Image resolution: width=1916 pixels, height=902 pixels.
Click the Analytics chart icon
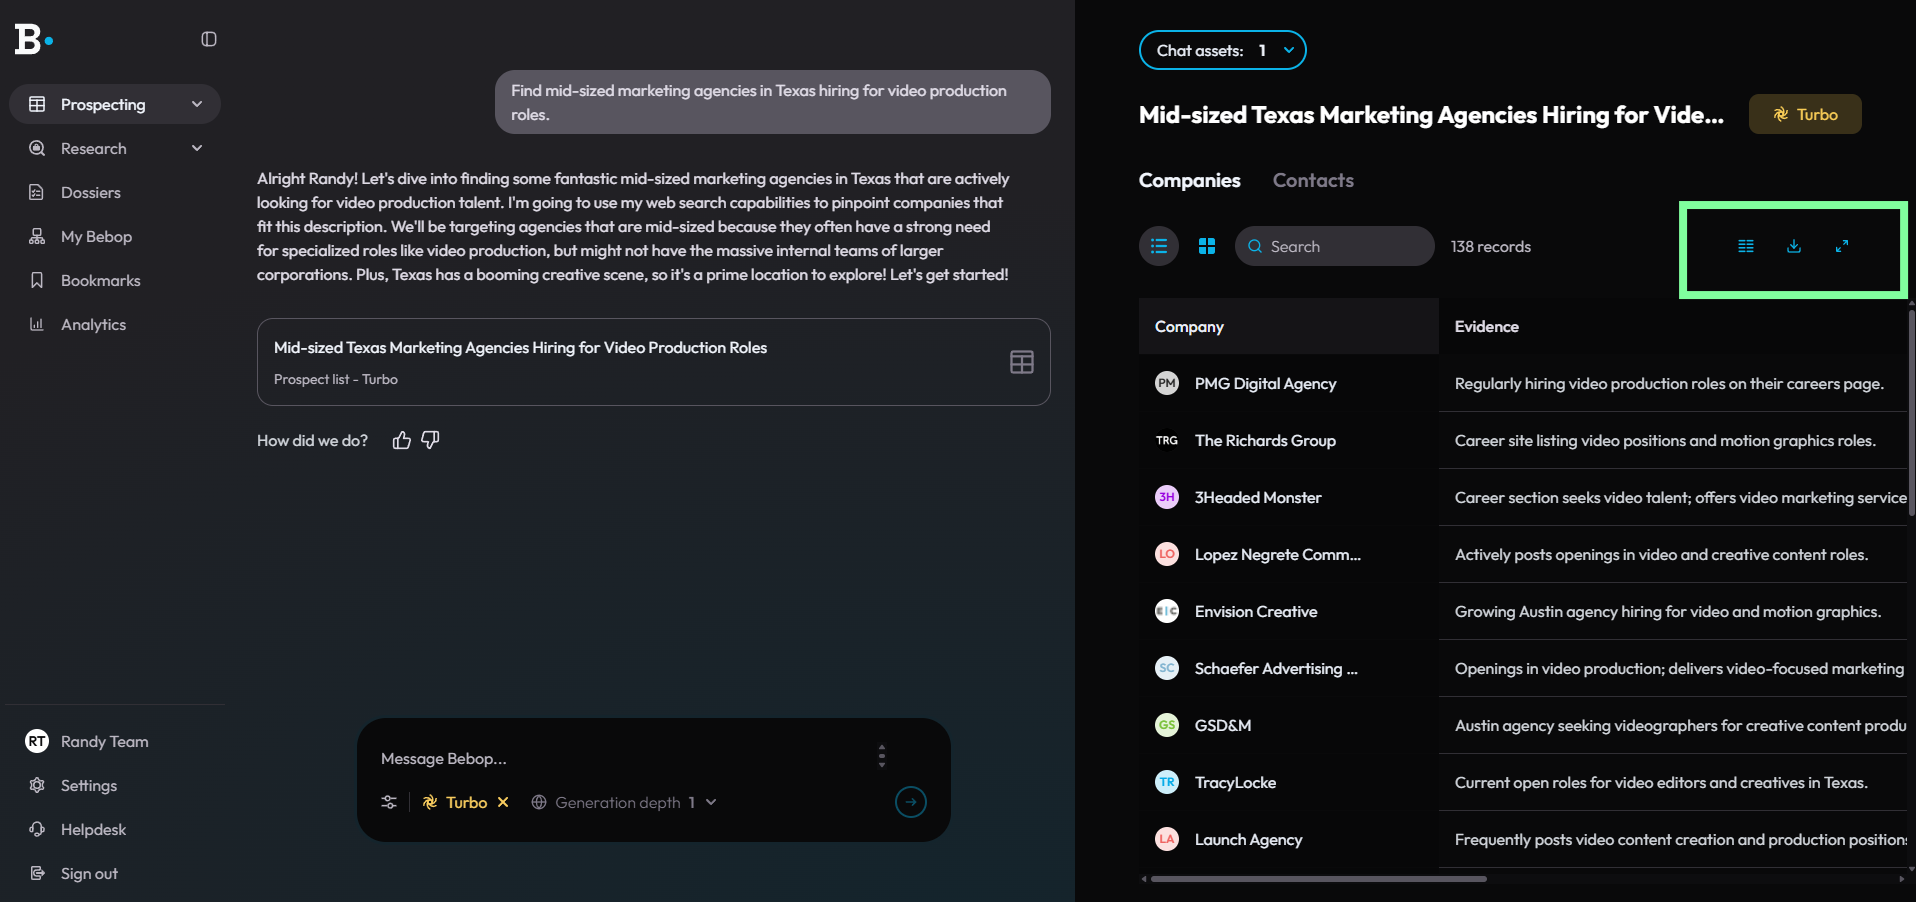(37, 324)
